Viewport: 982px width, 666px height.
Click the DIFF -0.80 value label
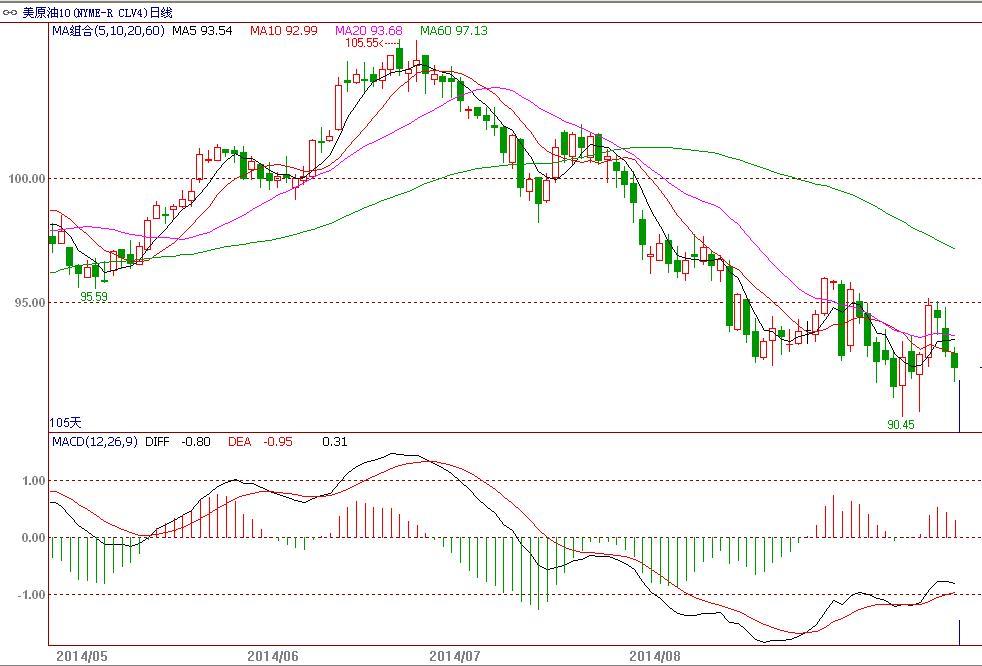tap(178, 441)
